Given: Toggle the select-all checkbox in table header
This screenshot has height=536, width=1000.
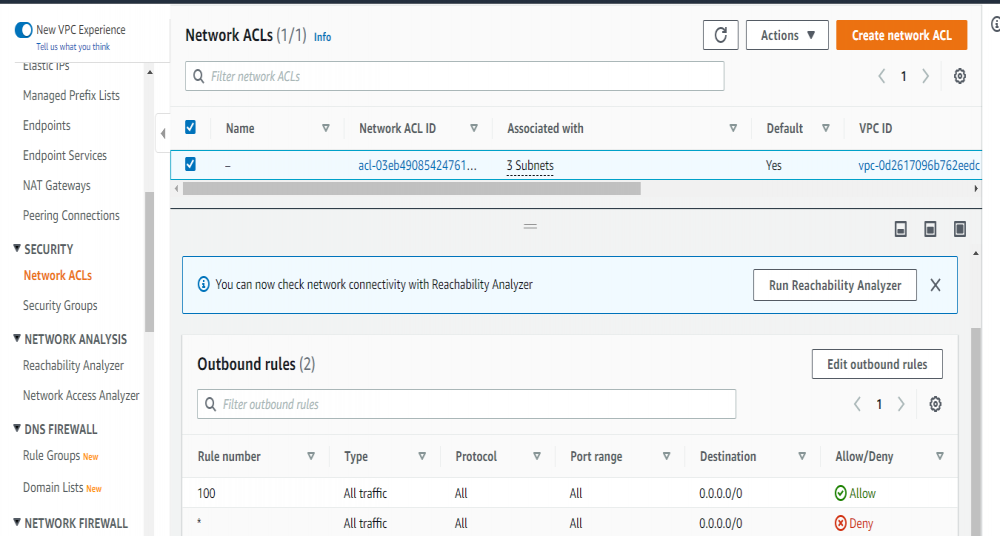Looking at the screenshot, I should click(x=190, y=128).
